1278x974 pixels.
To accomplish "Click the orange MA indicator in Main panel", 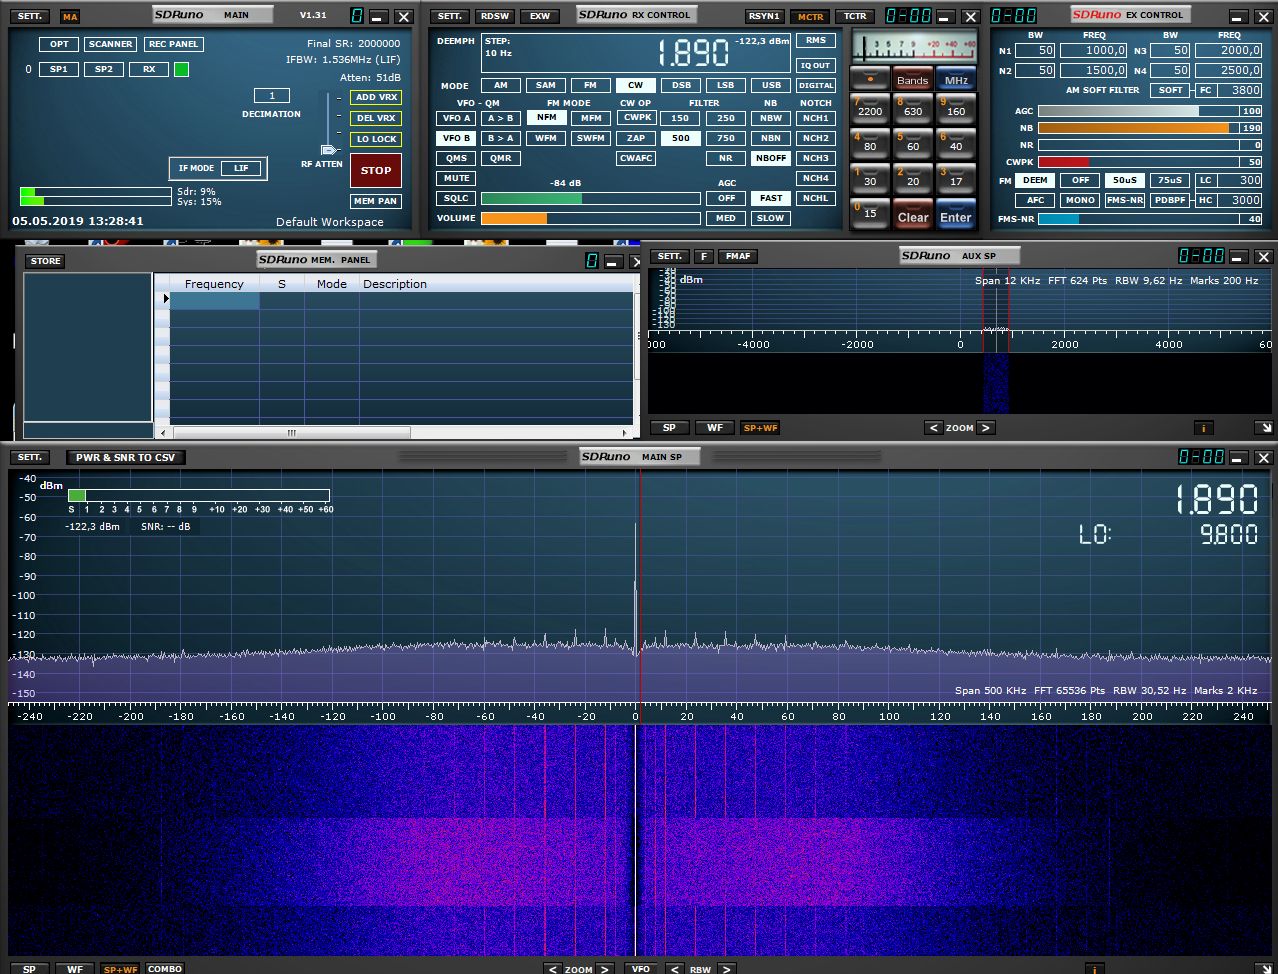I will pyautogui.click(x=70, y=17).
